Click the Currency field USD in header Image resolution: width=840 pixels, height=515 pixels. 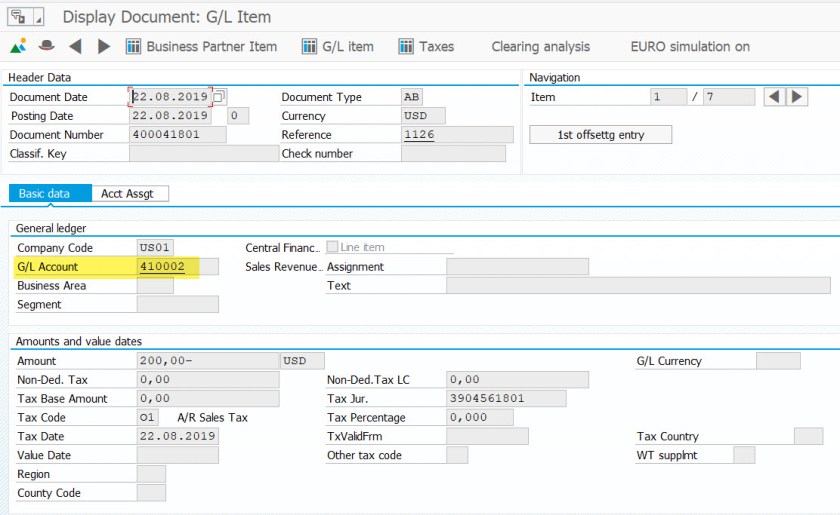423,116
